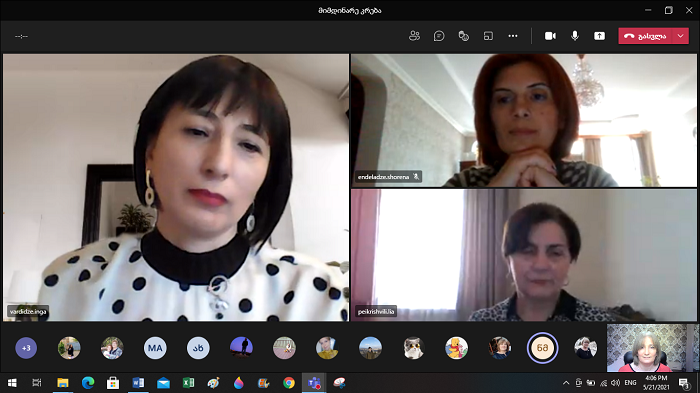Open Excel from taskbar
The height and width of the screenshot is (393, 700).
(x=188, y=383)
